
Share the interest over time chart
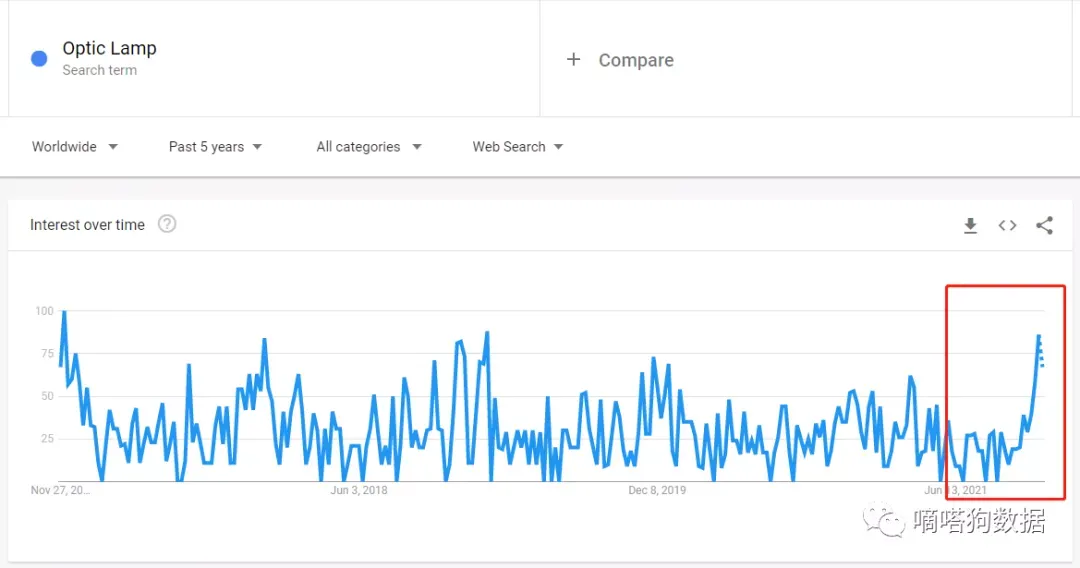[1044, 225]
